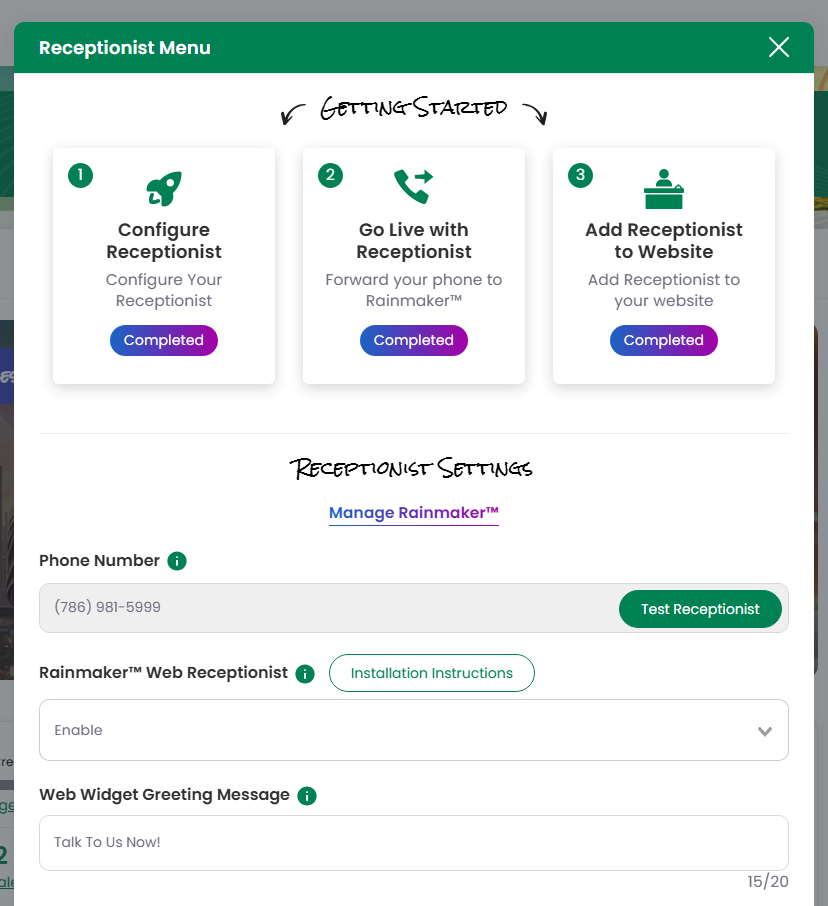Click the Web Widget Greeting Message field

coord(414,842)
